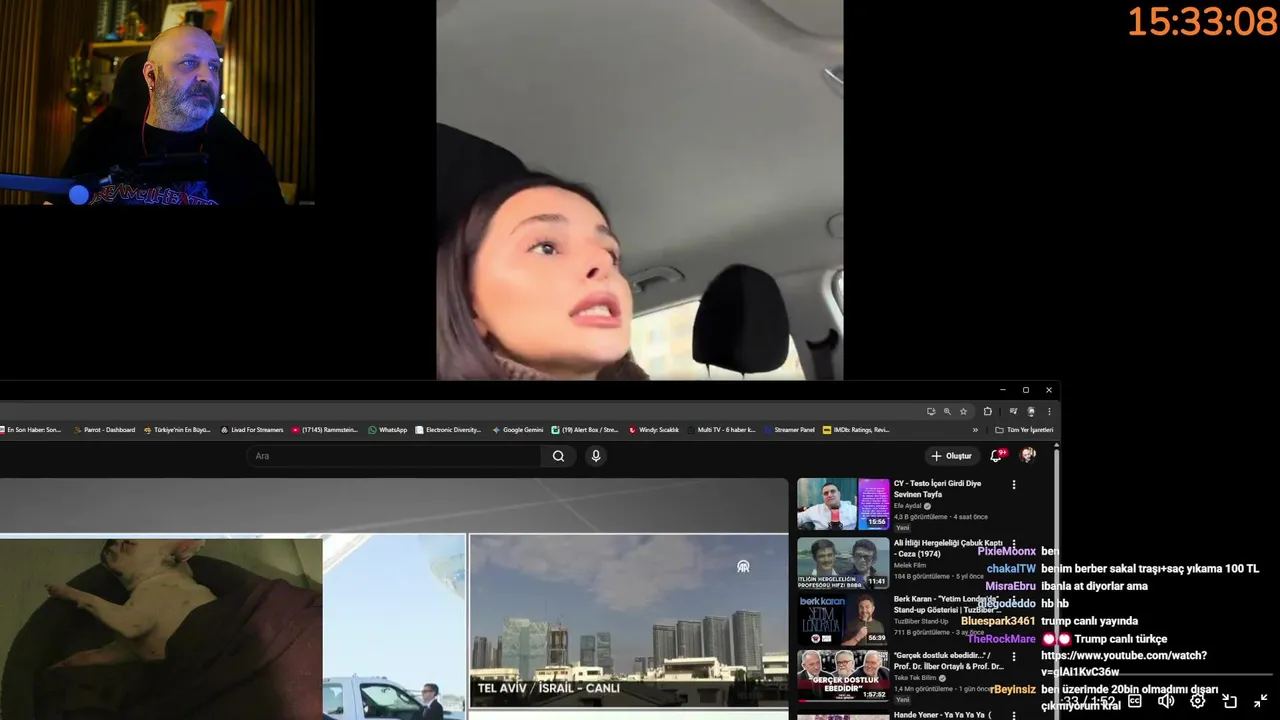1280x720 pixels.
Task: Click the YouTube search magnifier button
Action: pyautogui.click(x=558, y=456)
